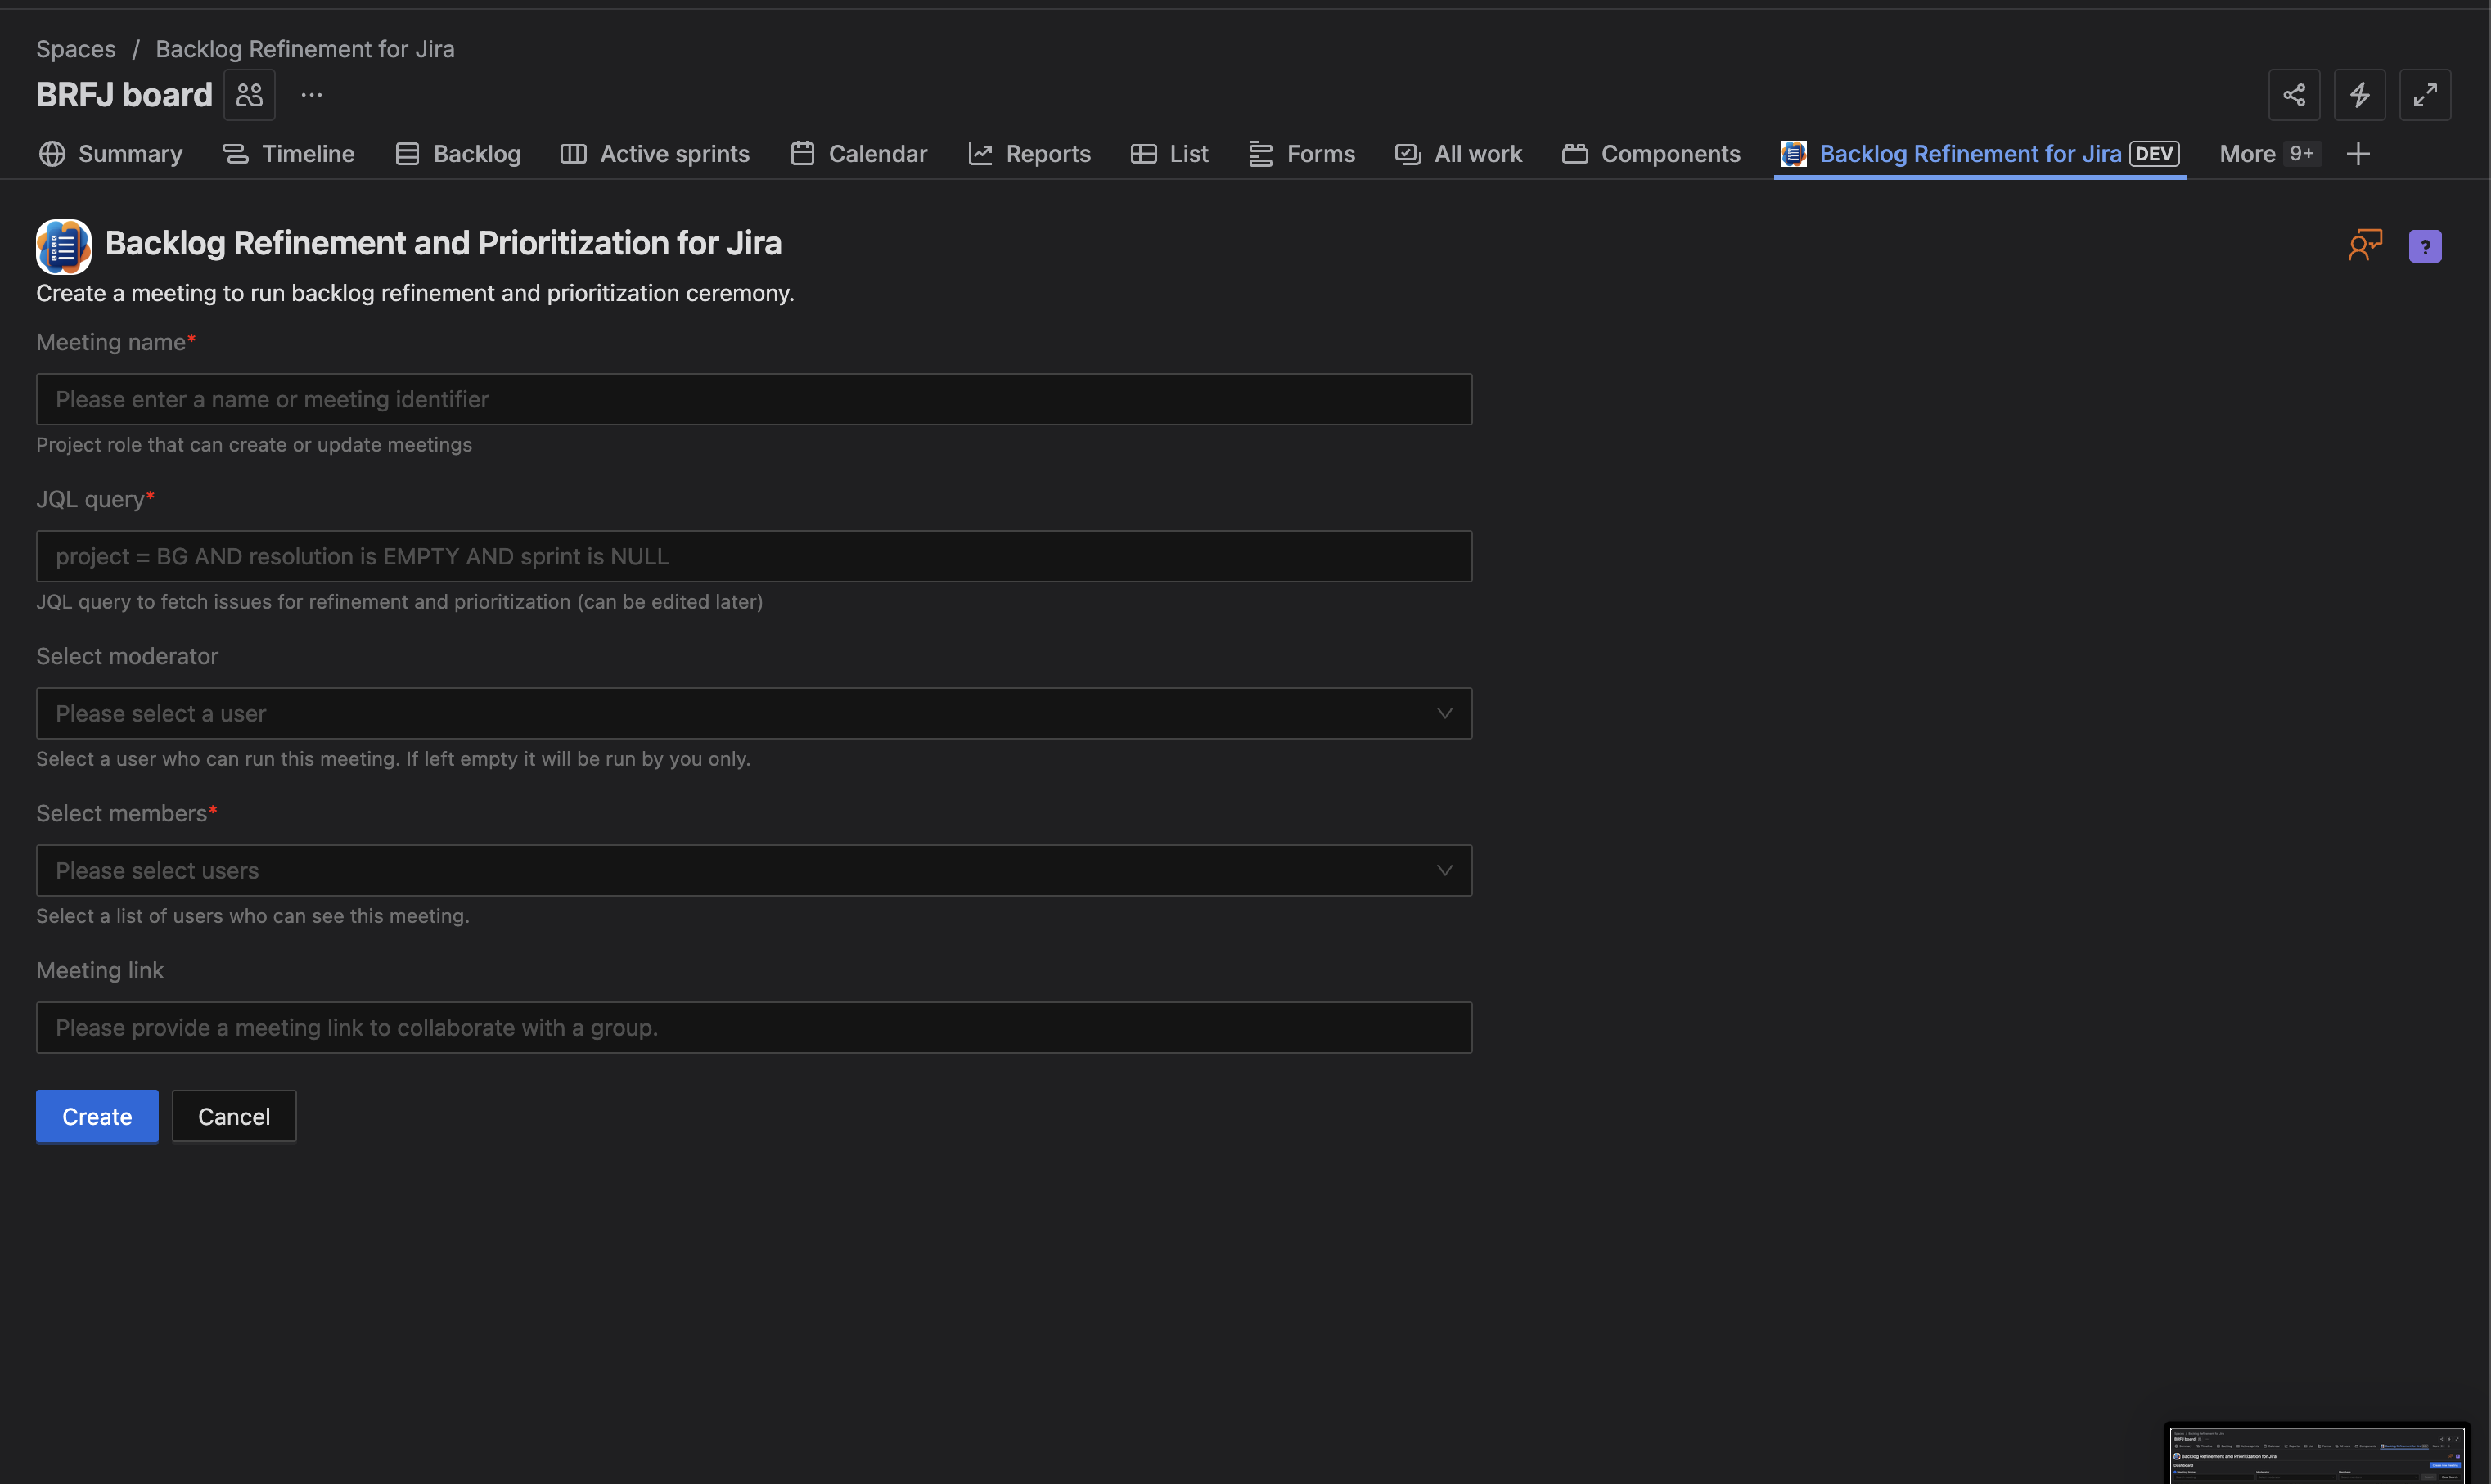Click the screenshot thumbnail preview in corner
Image resolution: width=2491 pixels, height=1484 pixels.
[x=2316, y=1454]
